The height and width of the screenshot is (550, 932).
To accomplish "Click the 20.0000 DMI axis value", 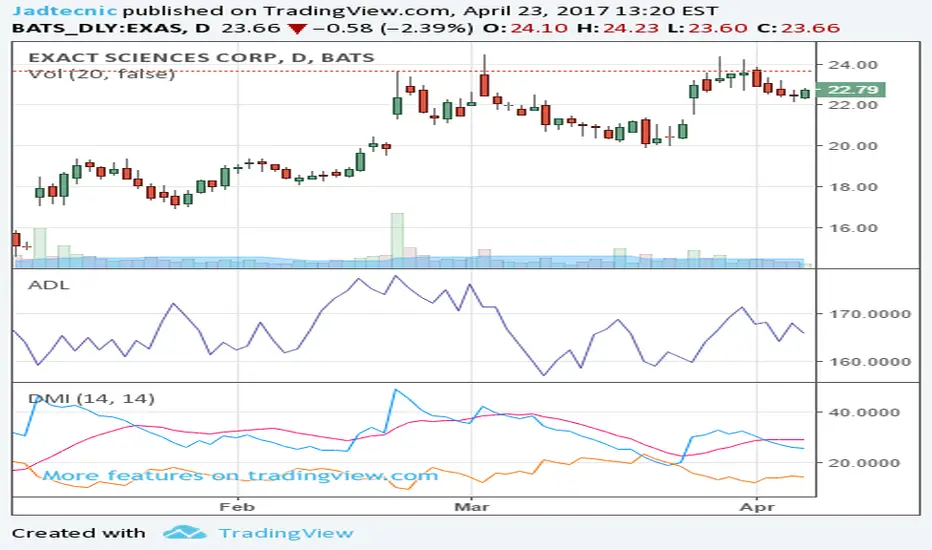I will coord(864,463).
